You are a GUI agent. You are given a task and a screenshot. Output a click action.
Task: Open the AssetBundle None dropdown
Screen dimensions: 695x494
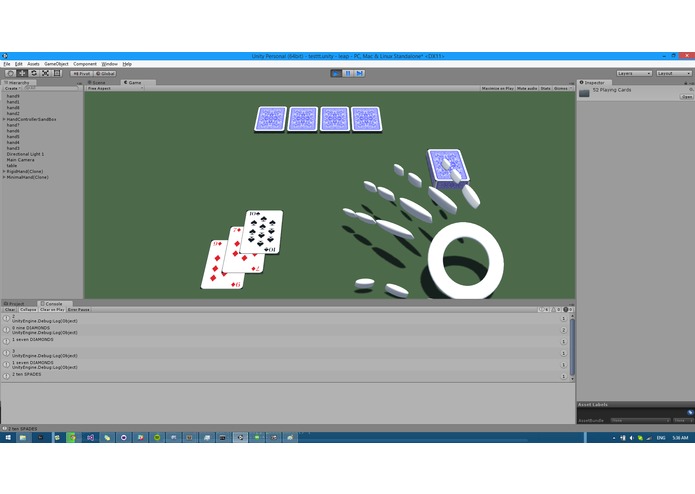640,420
